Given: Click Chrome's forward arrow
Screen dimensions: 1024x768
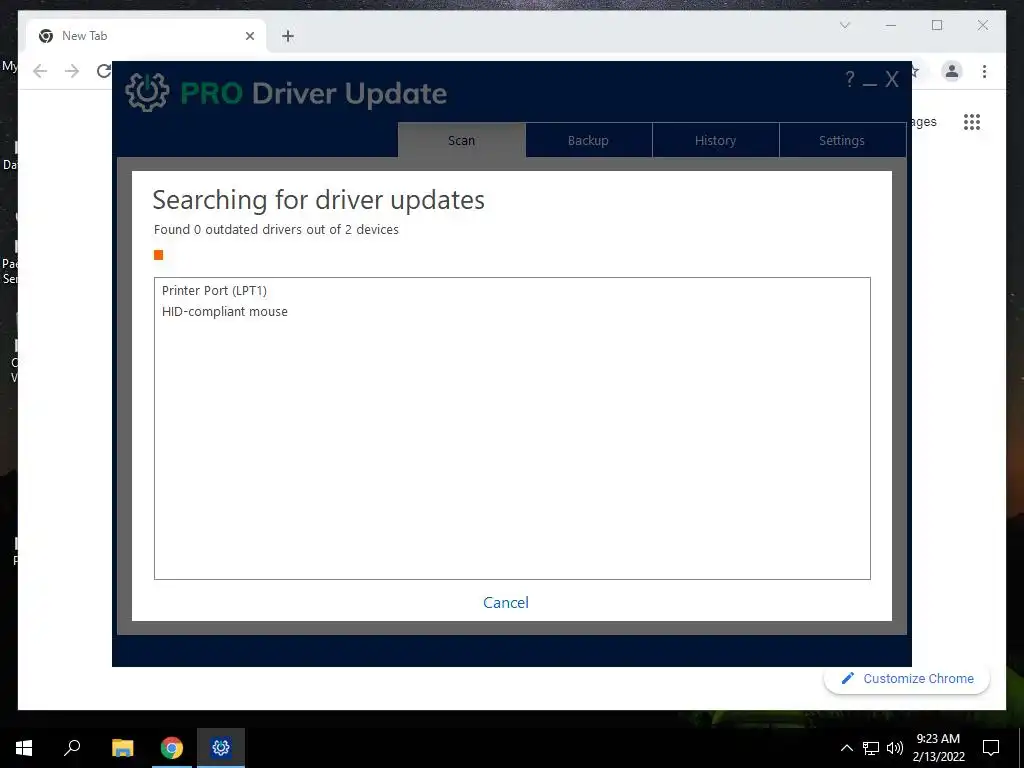Looking at the screenshot, I should [x=72, y=71].
